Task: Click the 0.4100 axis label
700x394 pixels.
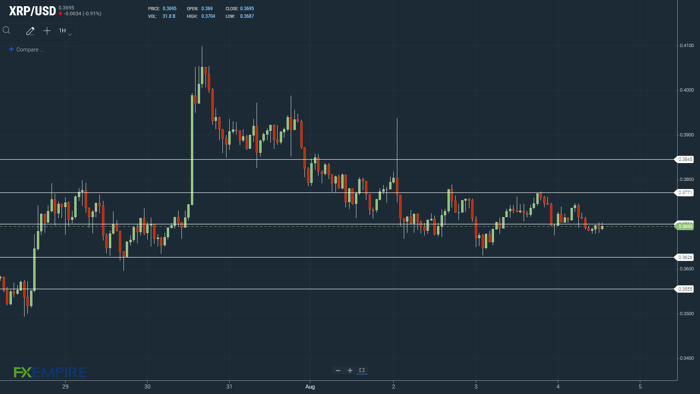Action: click(x=687, y=46)
